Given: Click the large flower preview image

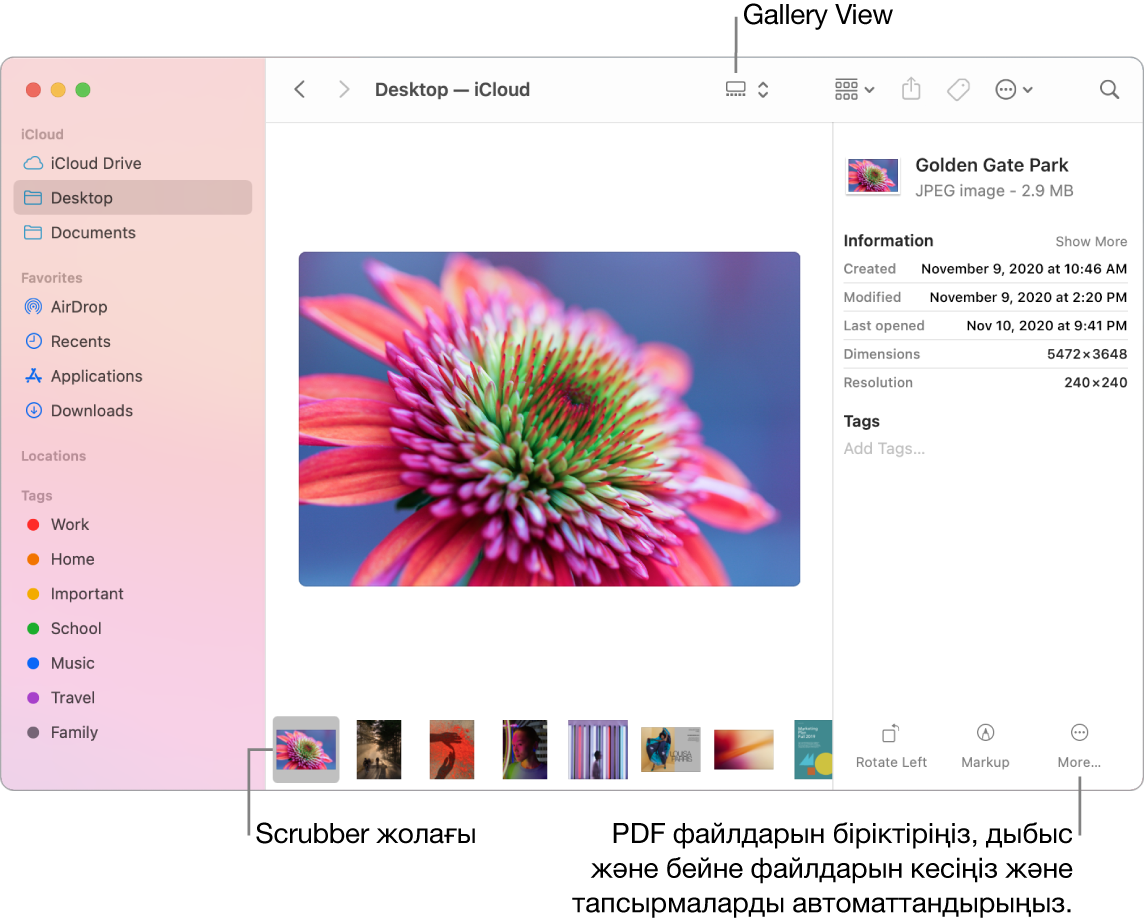Looking at the screenshot, I should click(x=549, y=419).
